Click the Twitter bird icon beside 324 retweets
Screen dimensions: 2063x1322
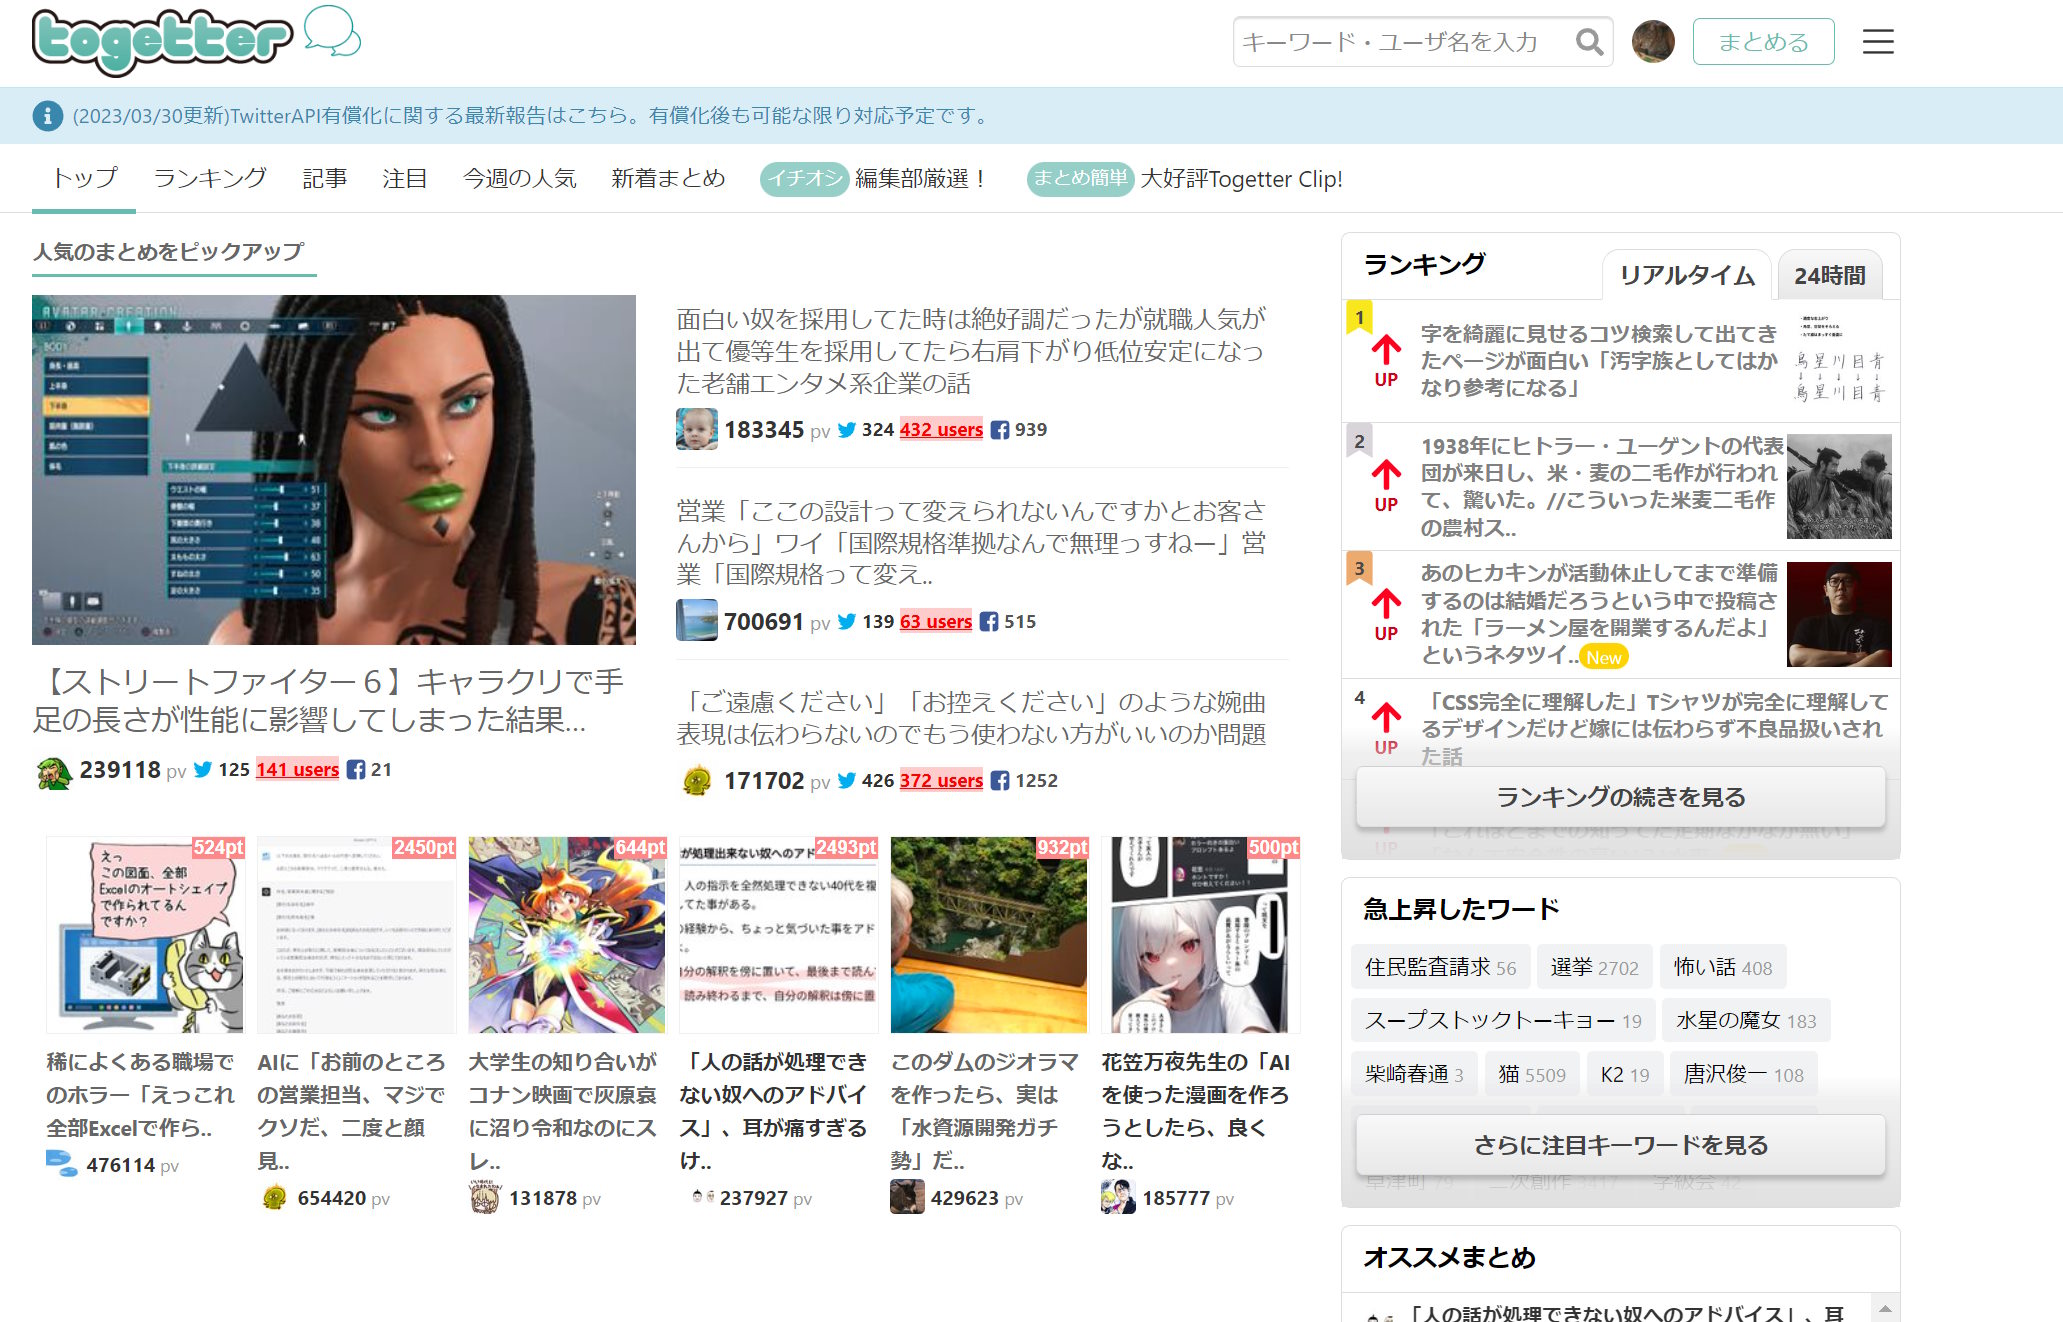point(846,429)
